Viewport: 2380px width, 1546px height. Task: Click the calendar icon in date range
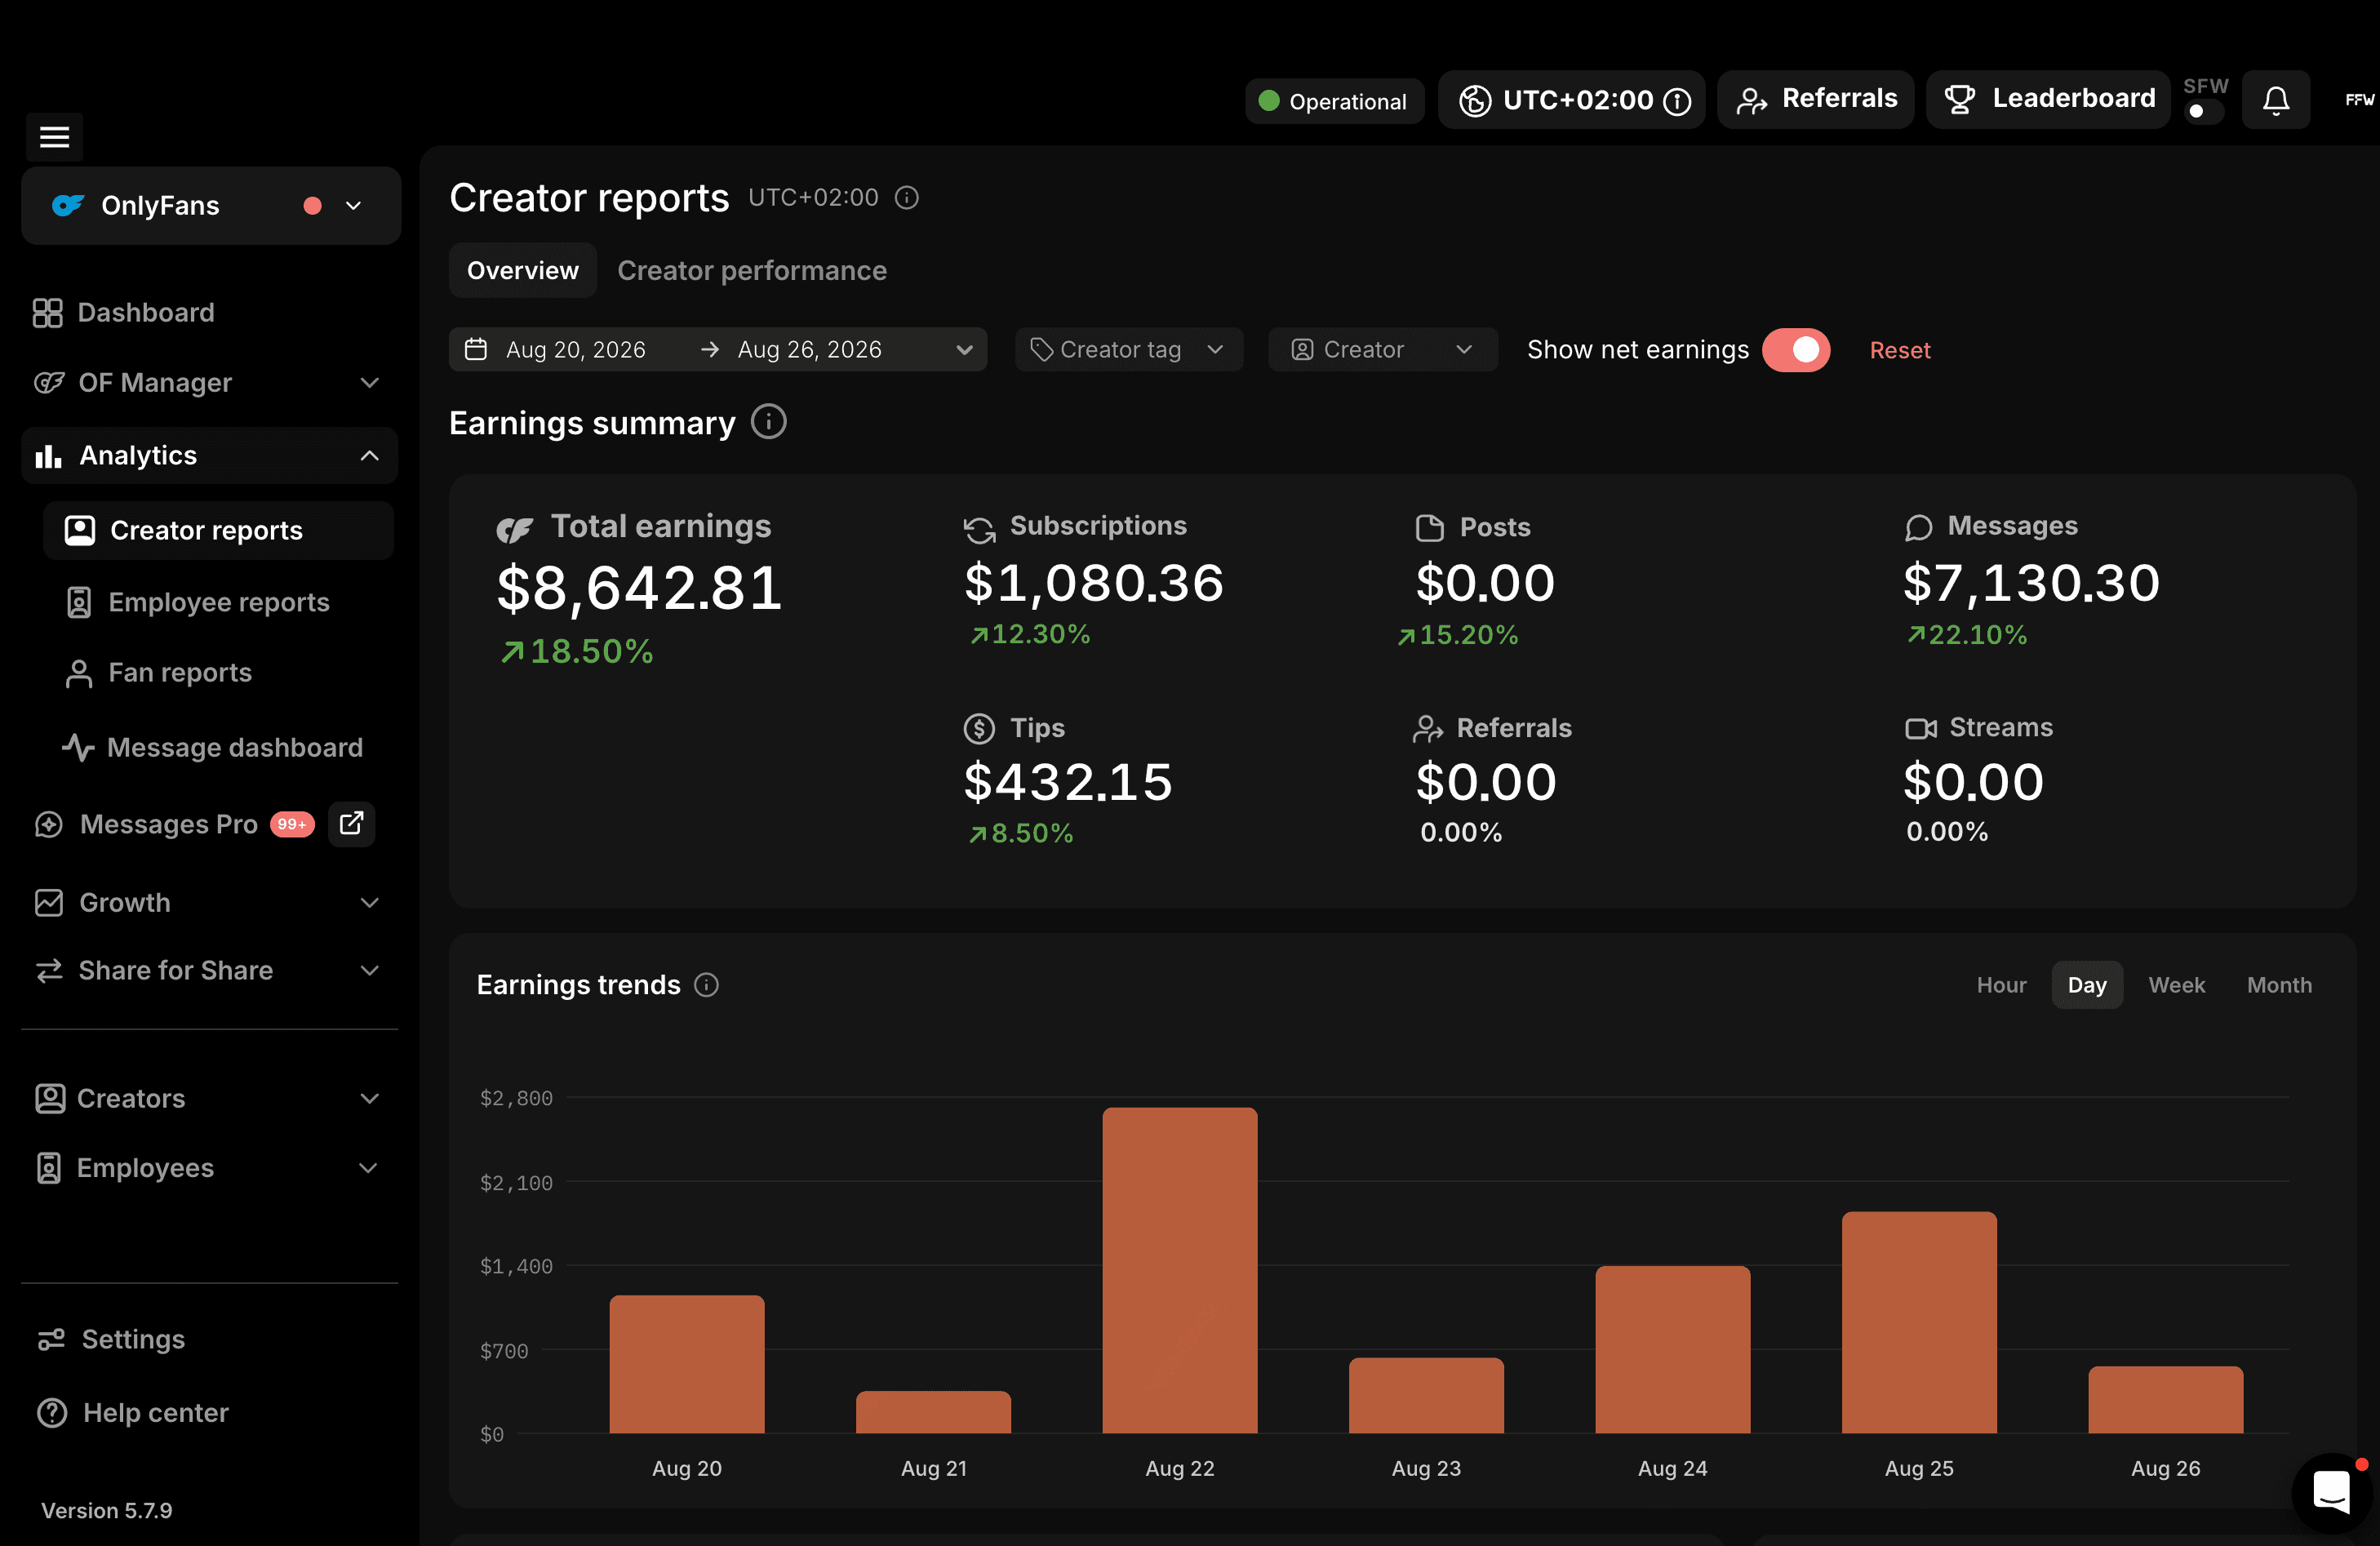[476, 349]
